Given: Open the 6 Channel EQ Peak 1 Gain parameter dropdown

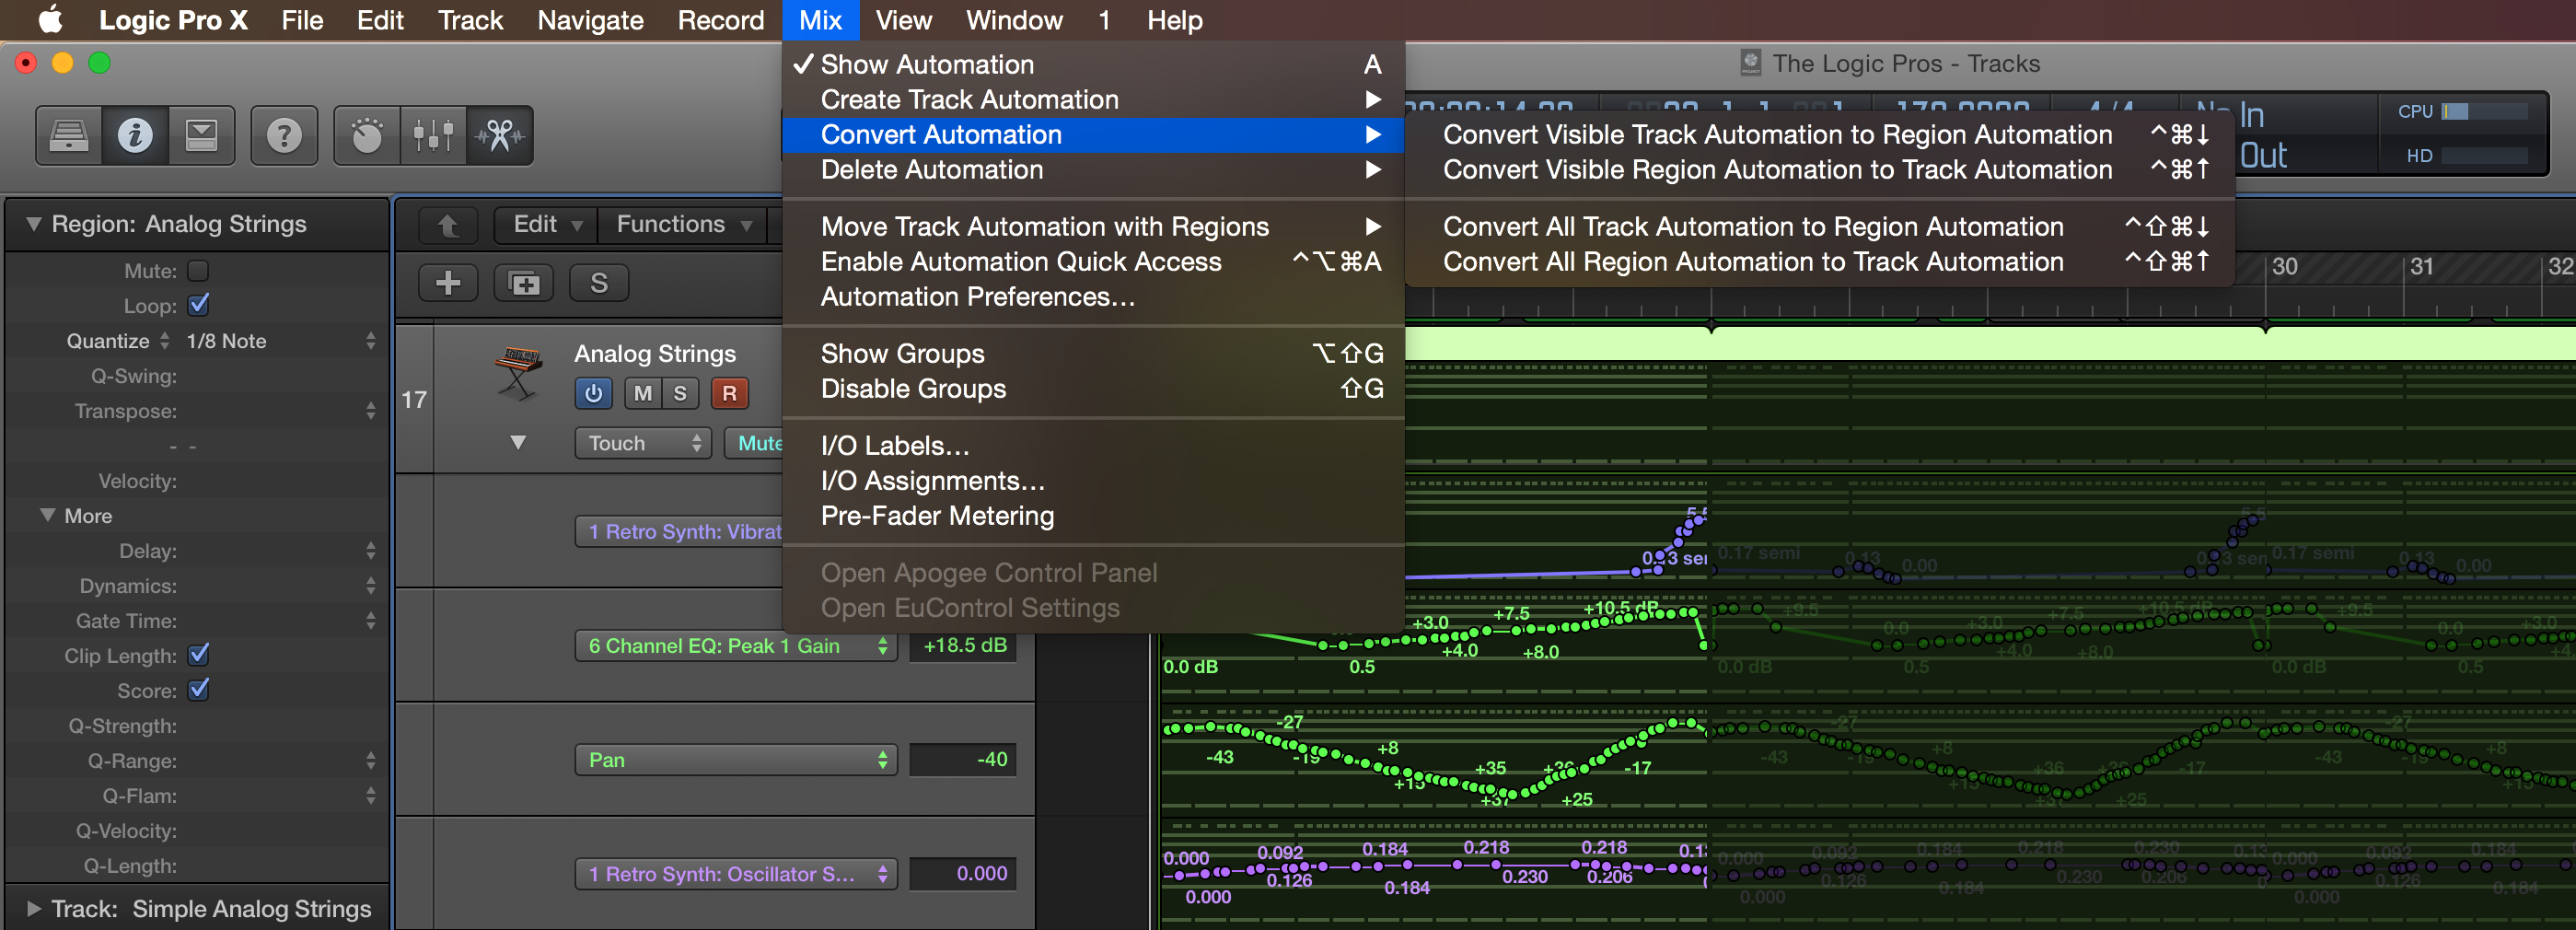Looking at the screenshot, I should click(x=735, y=646).
